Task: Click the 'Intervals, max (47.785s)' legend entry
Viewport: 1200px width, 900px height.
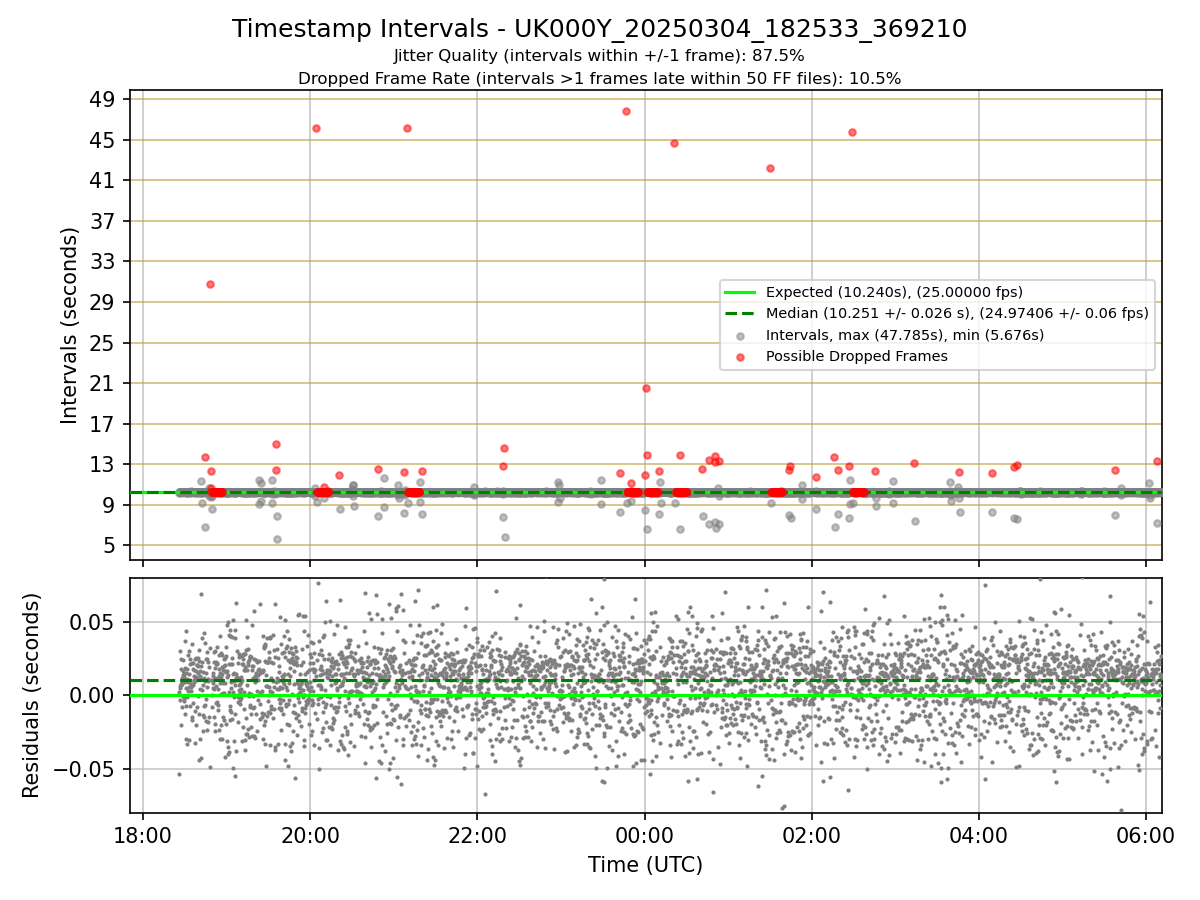Action: coord(905,335)
